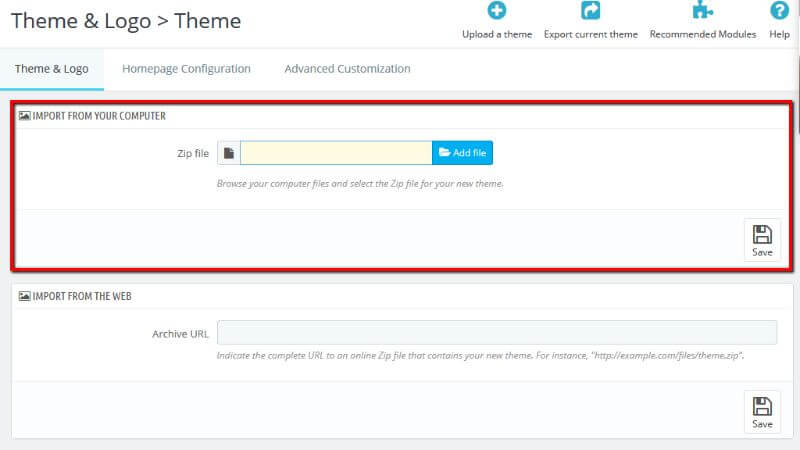Open the Homepage Configuration tab

pyautogui.click(x=186, y=69)
